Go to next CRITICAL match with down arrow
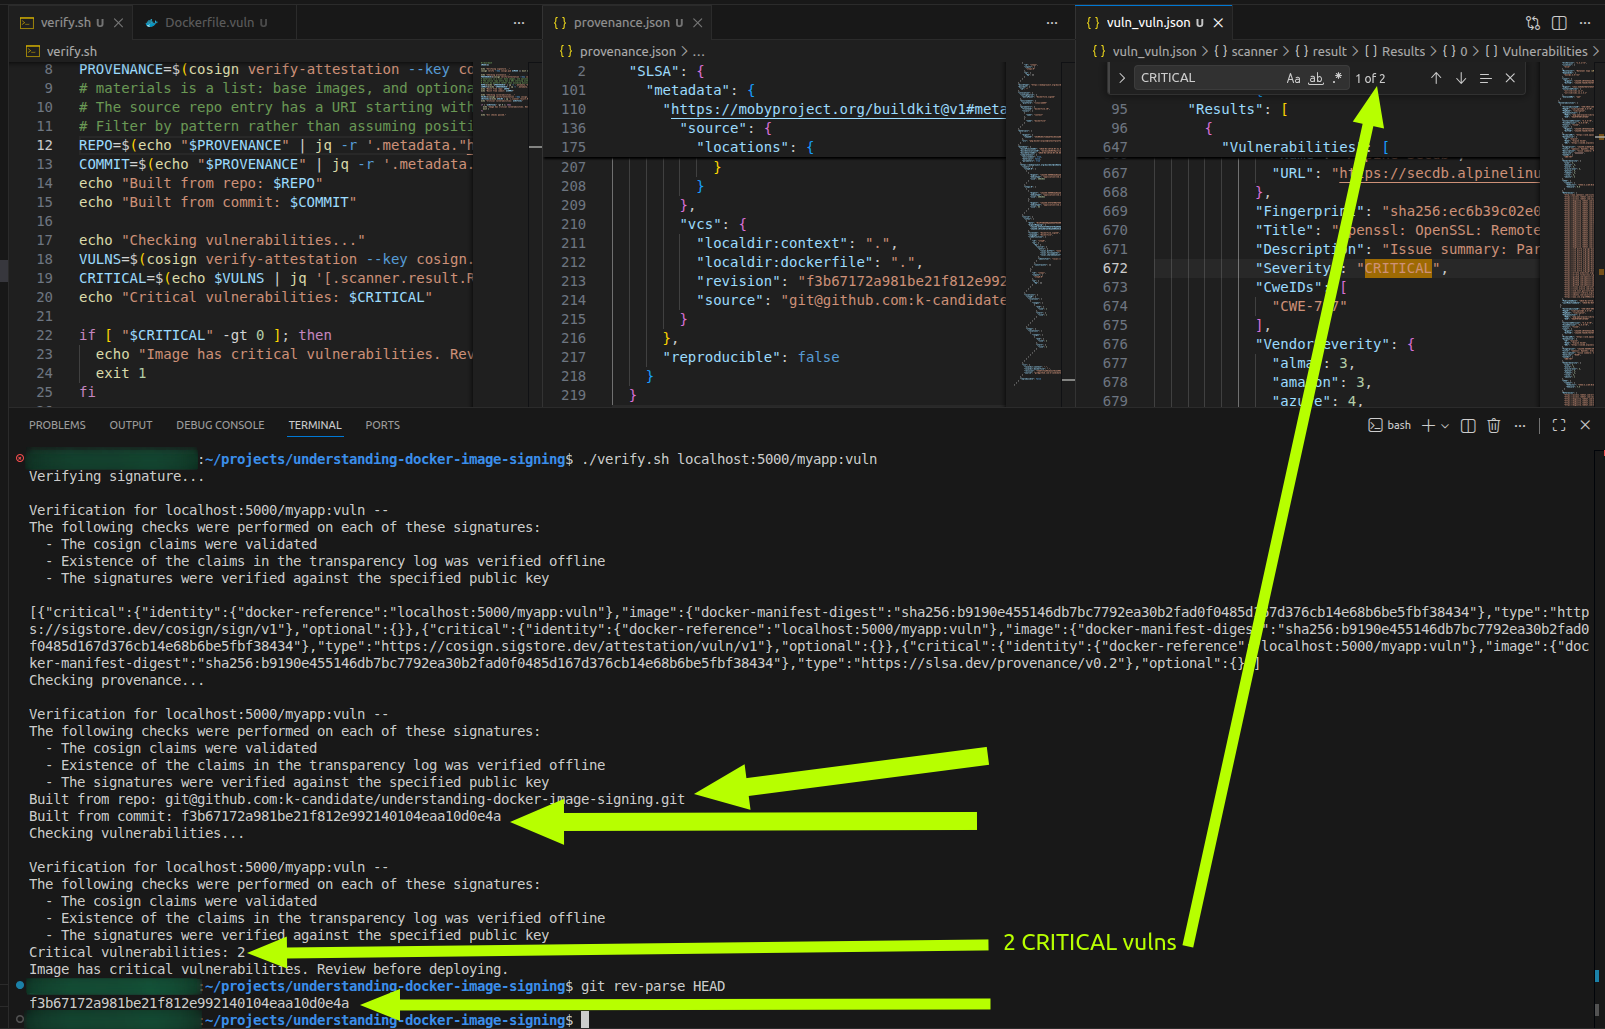 pos(1460,78)
